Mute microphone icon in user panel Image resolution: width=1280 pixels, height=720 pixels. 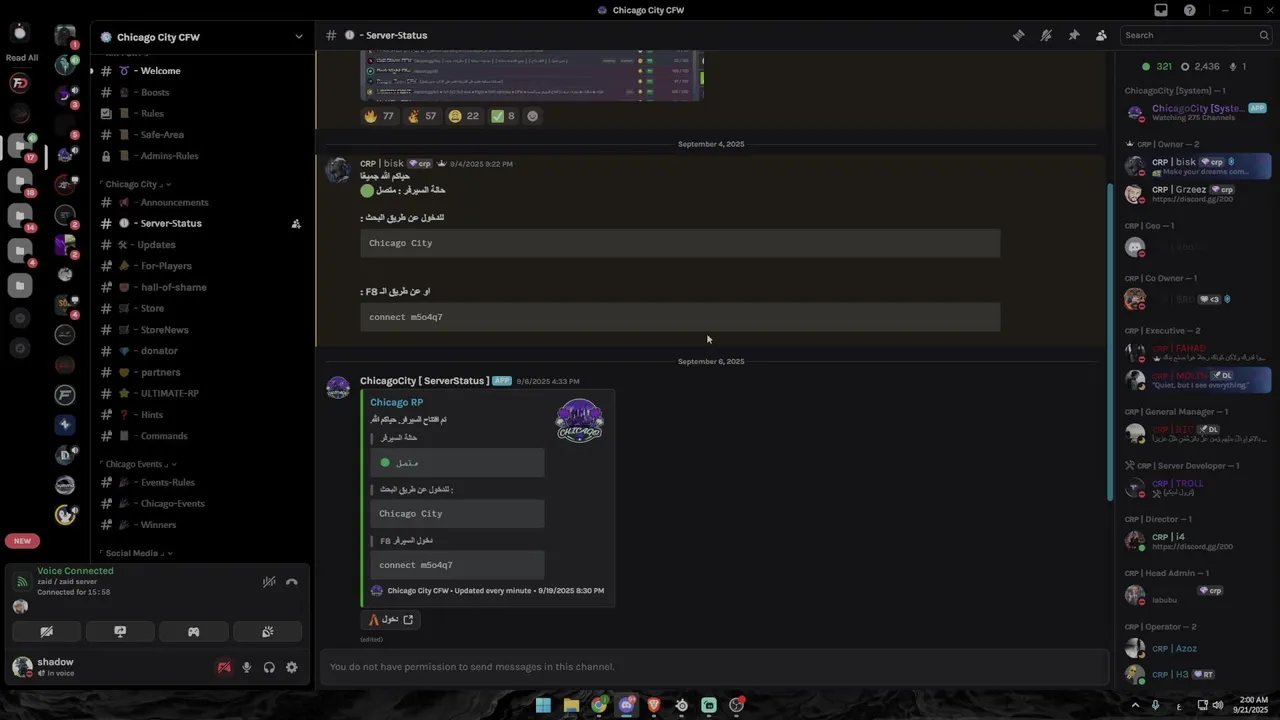247,668
